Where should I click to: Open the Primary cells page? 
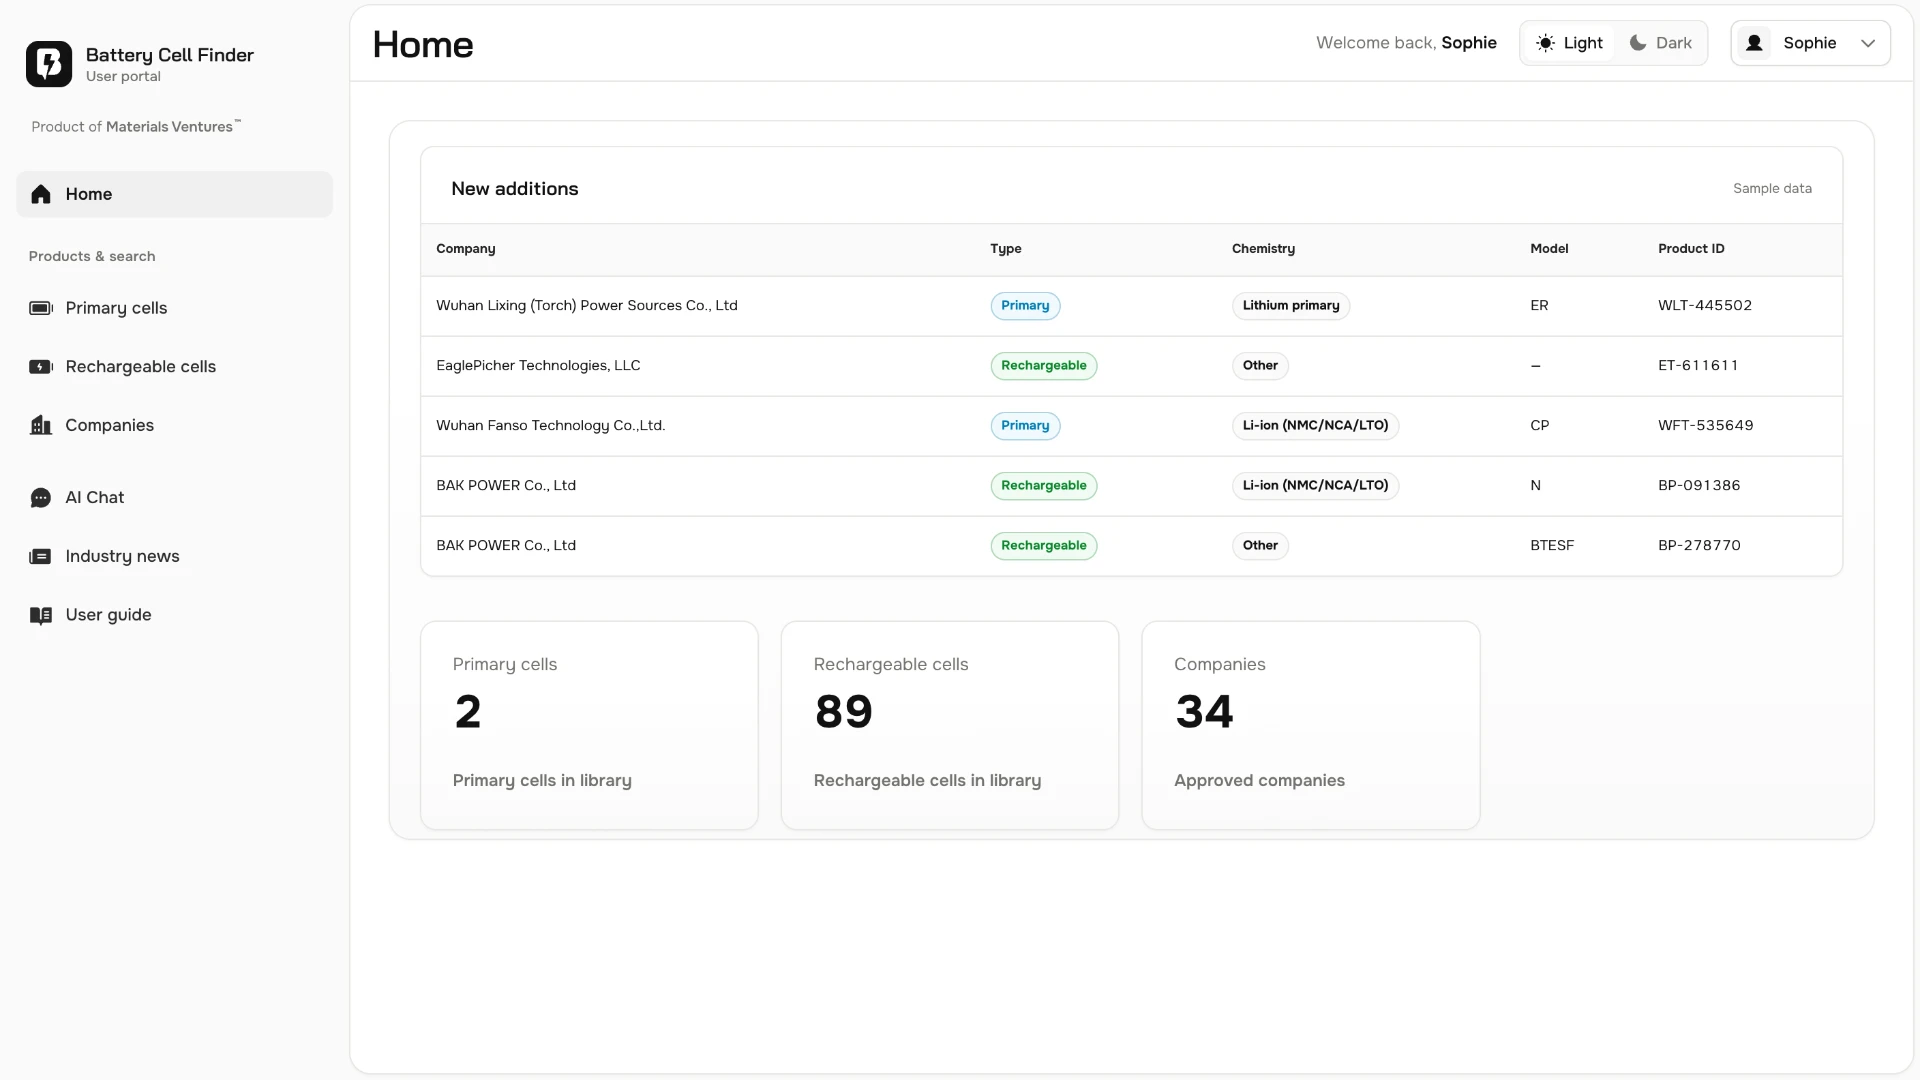pyautogui.click(x=174, y=308)
